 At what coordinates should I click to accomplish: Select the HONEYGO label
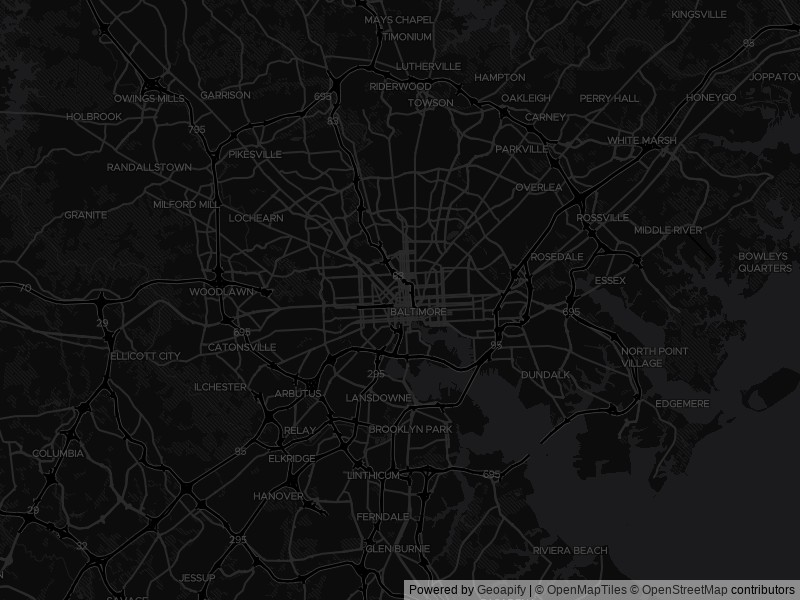(711, 97)
